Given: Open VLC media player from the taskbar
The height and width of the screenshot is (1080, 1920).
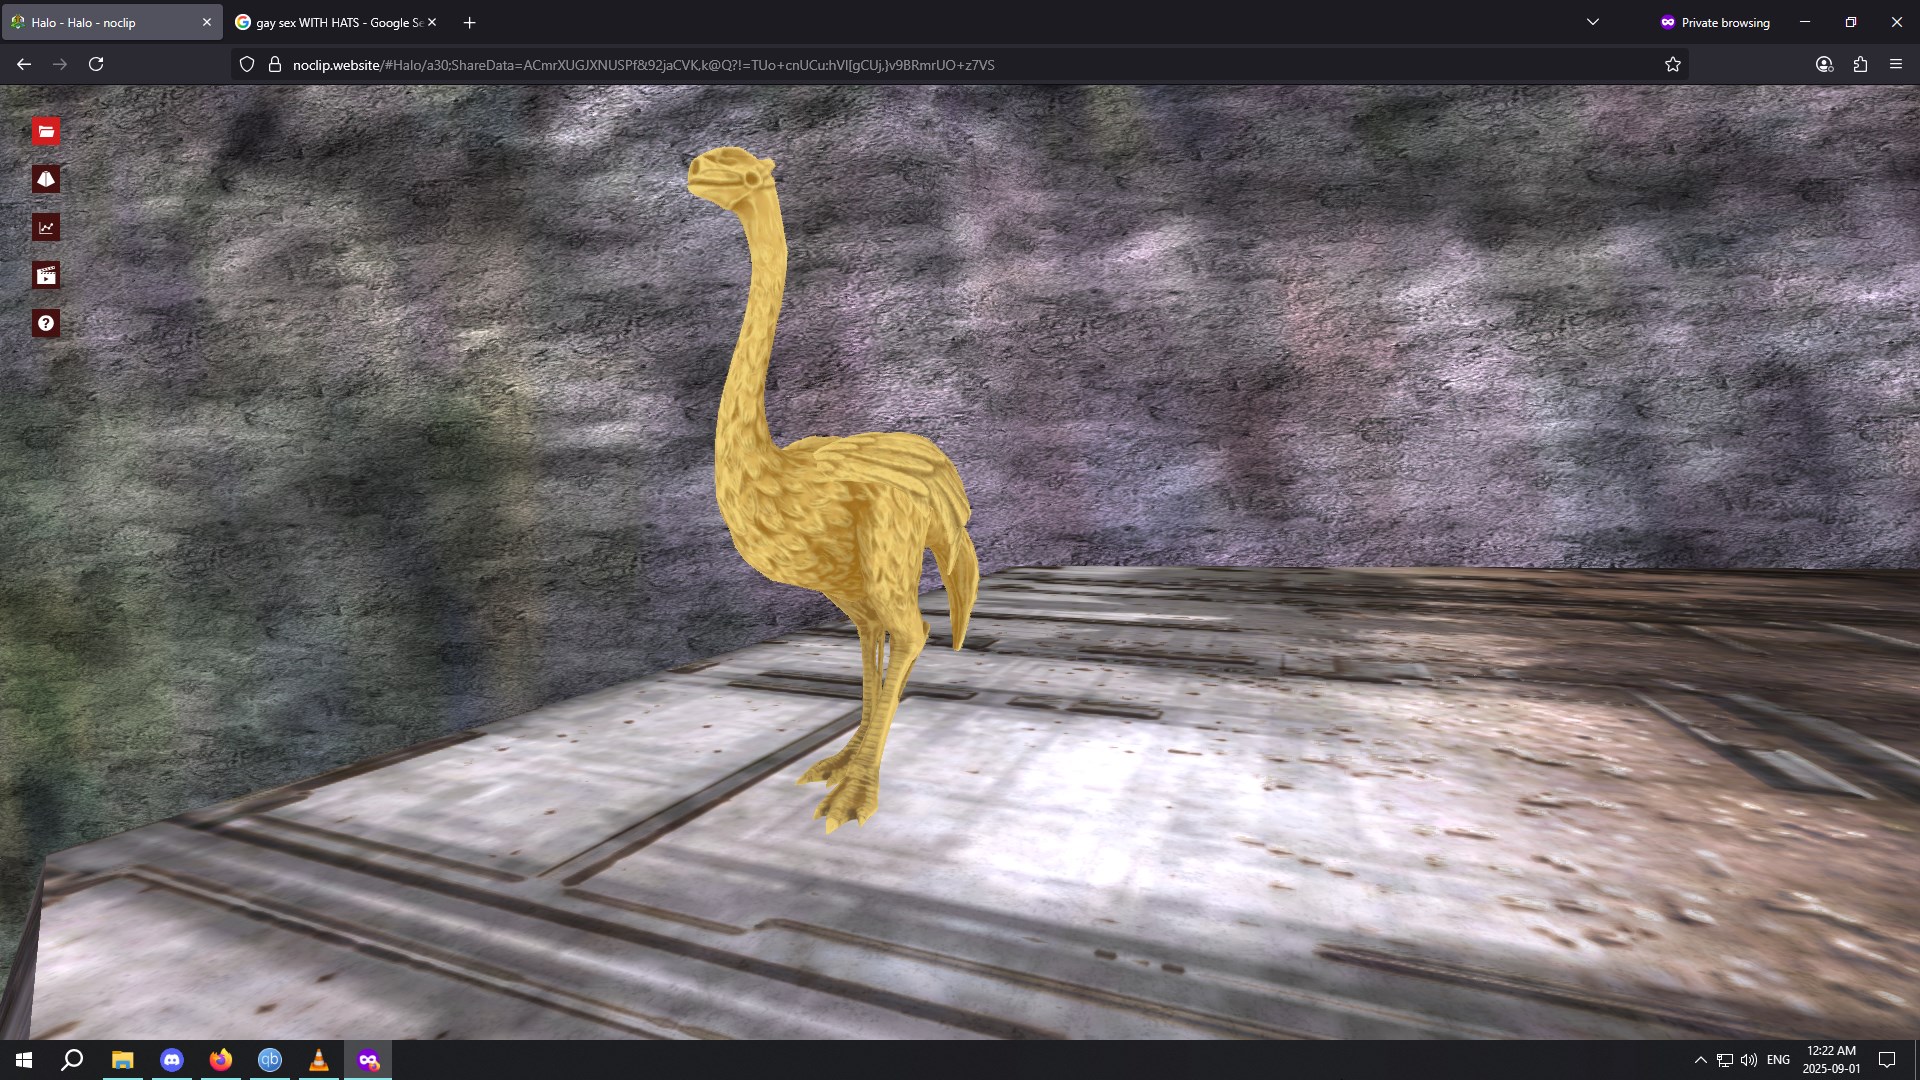Looking at the screenshot, I should [x=319, y=1060].
